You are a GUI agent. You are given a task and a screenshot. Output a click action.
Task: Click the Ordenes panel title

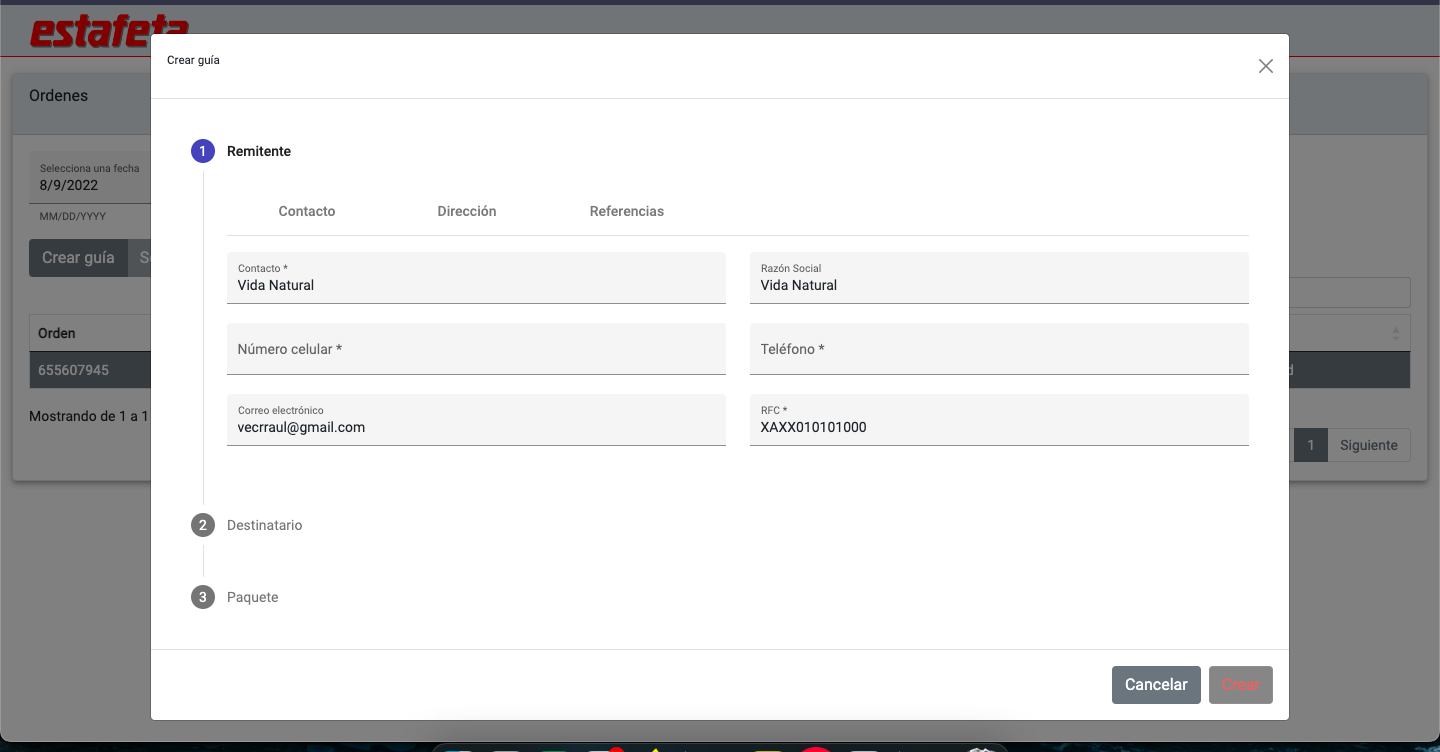tap(59, 96)
